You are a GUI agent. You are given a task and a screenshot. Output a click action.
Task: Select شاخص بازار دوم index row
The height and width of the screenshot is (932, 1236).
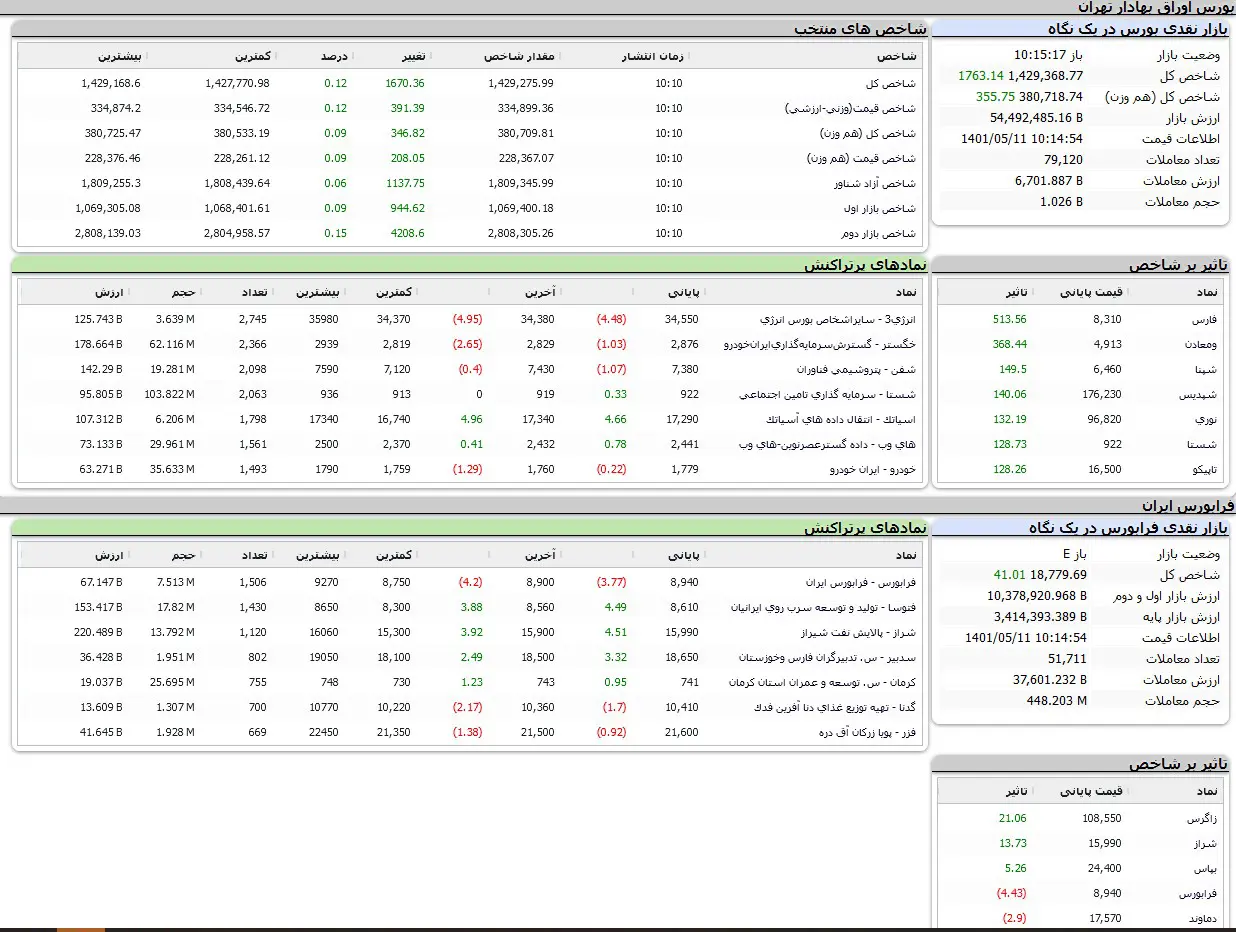click(x=879, y=234)
